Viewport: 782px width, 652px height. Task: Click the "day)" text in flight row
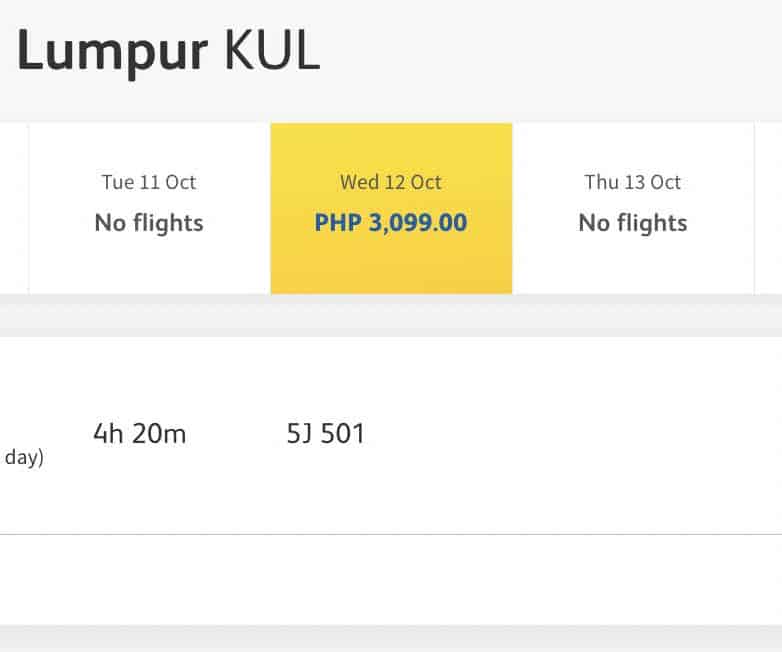[24, 459]
